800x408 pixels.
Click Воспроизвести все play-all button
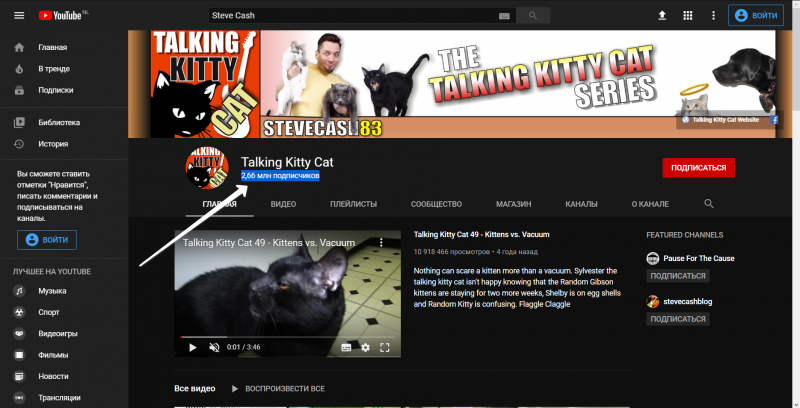pos(278,389)
